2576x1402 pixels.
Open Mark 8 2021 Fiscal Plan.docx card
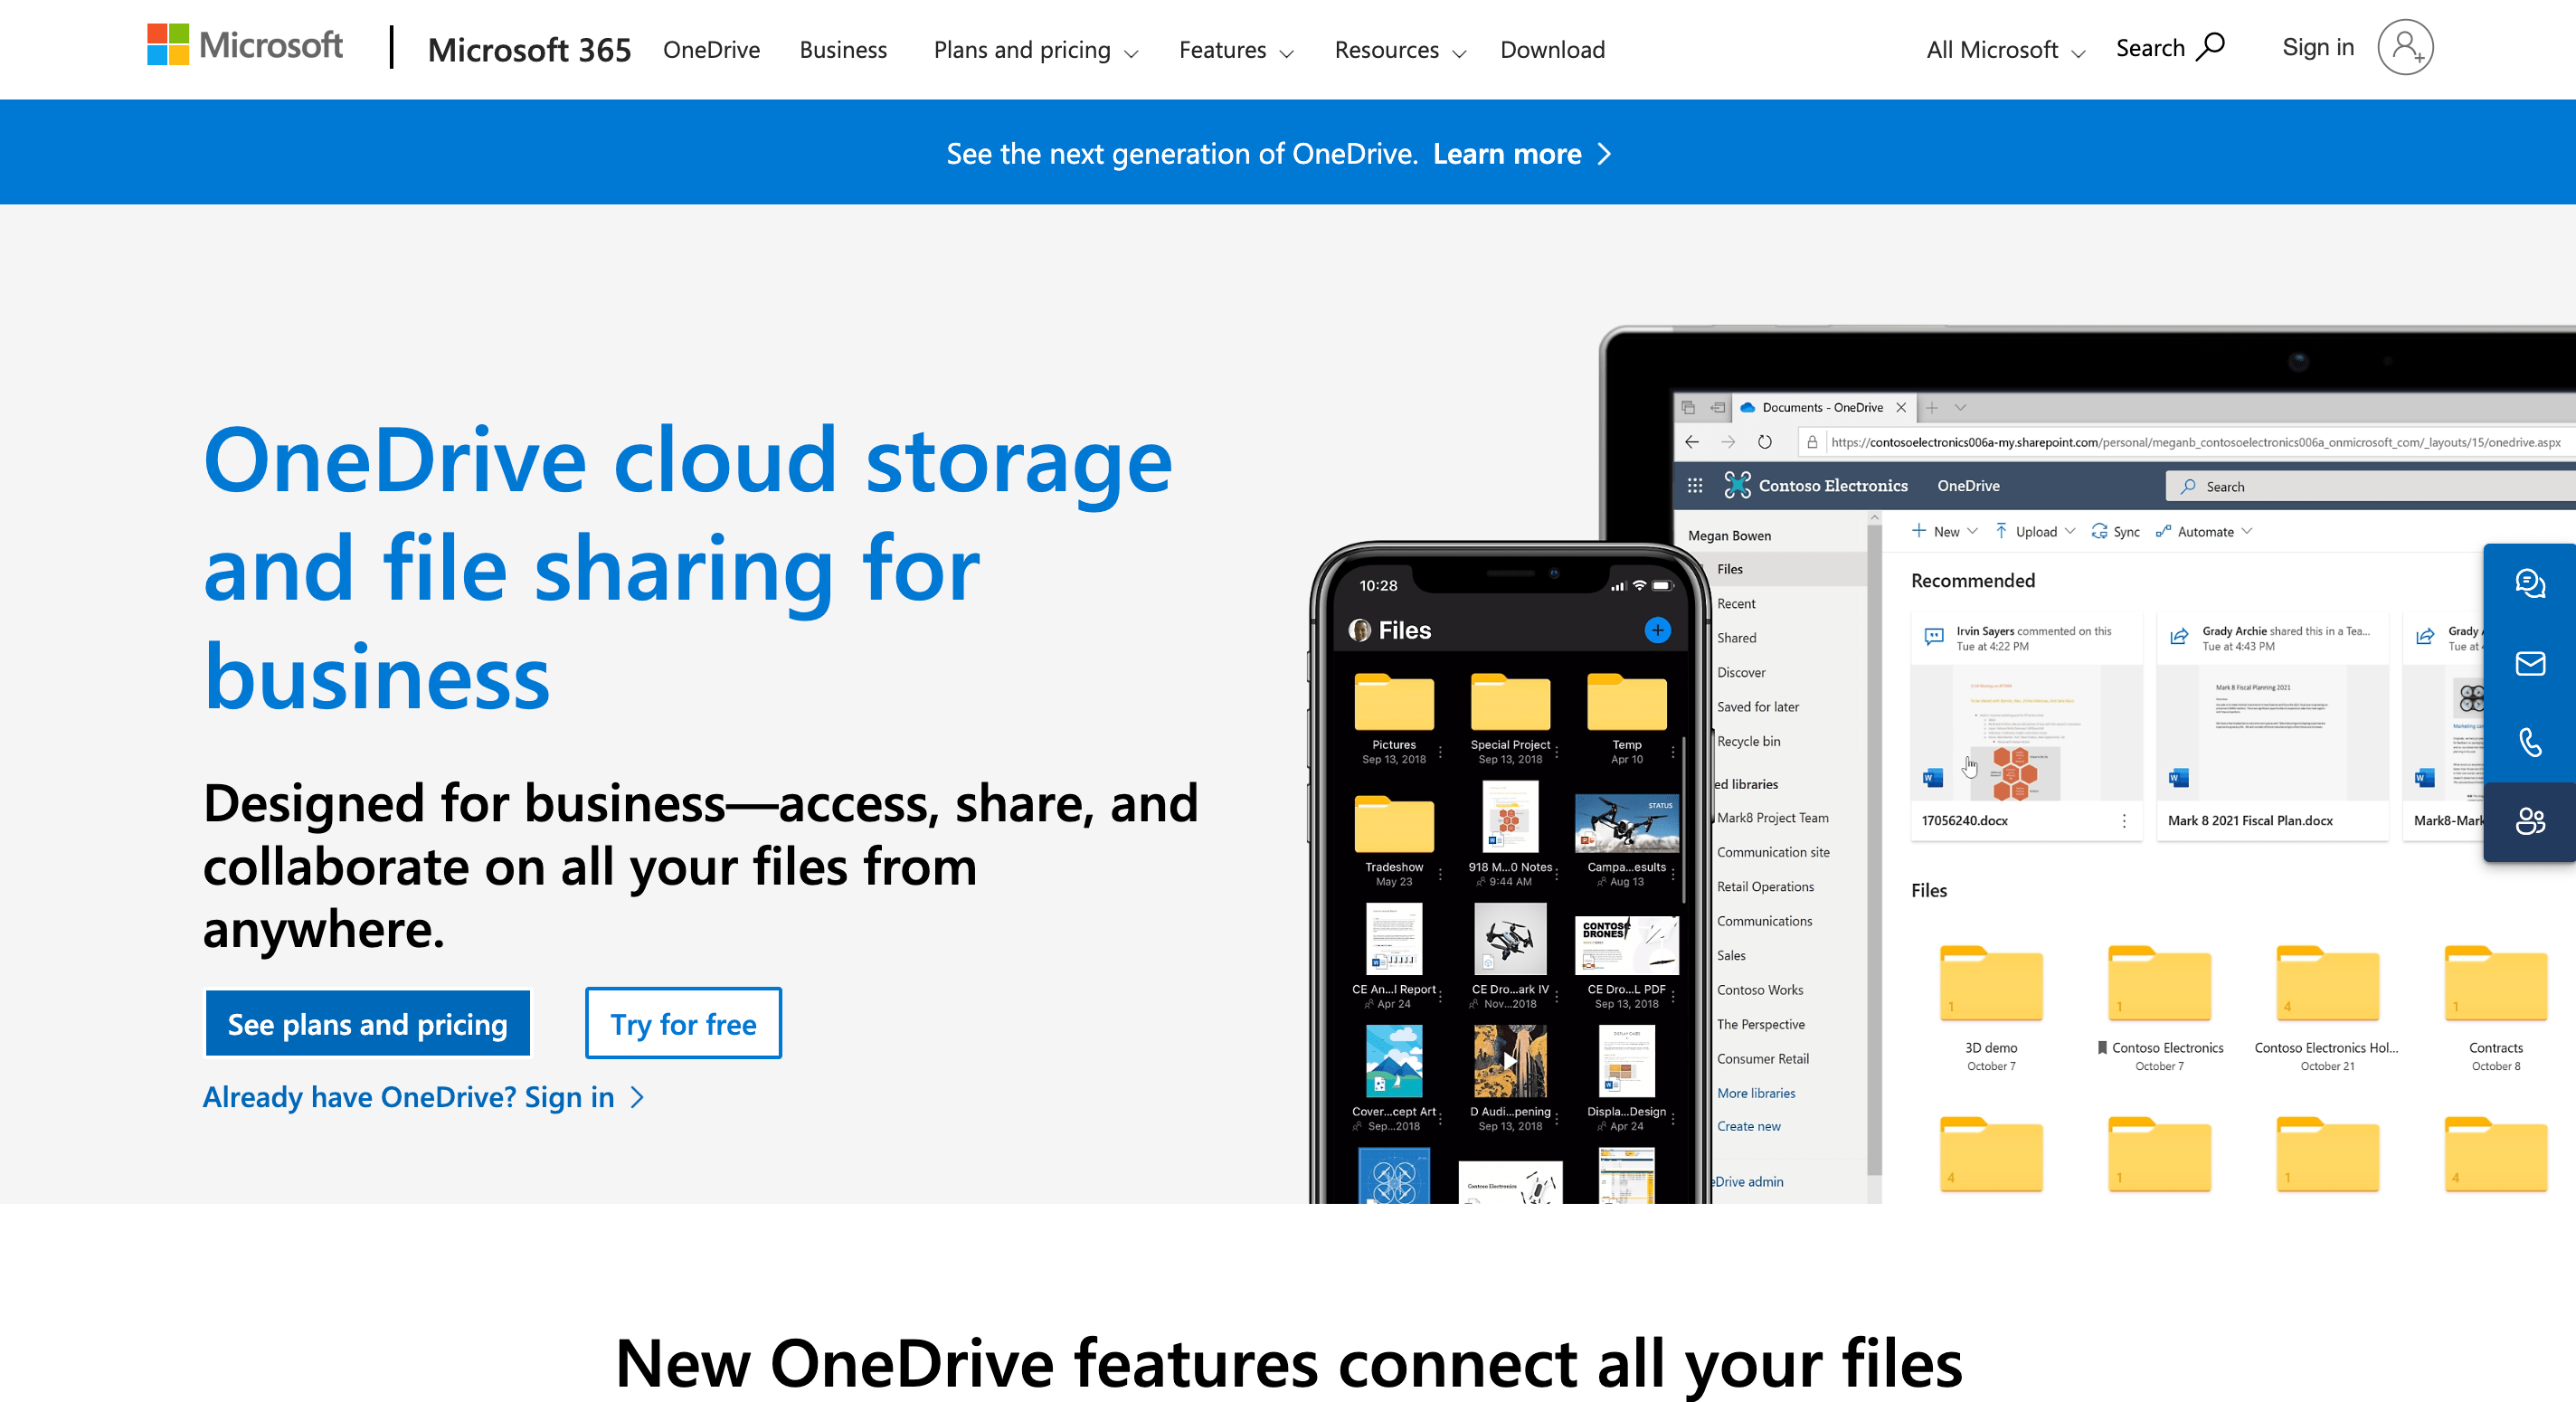tap(2272, 726)
